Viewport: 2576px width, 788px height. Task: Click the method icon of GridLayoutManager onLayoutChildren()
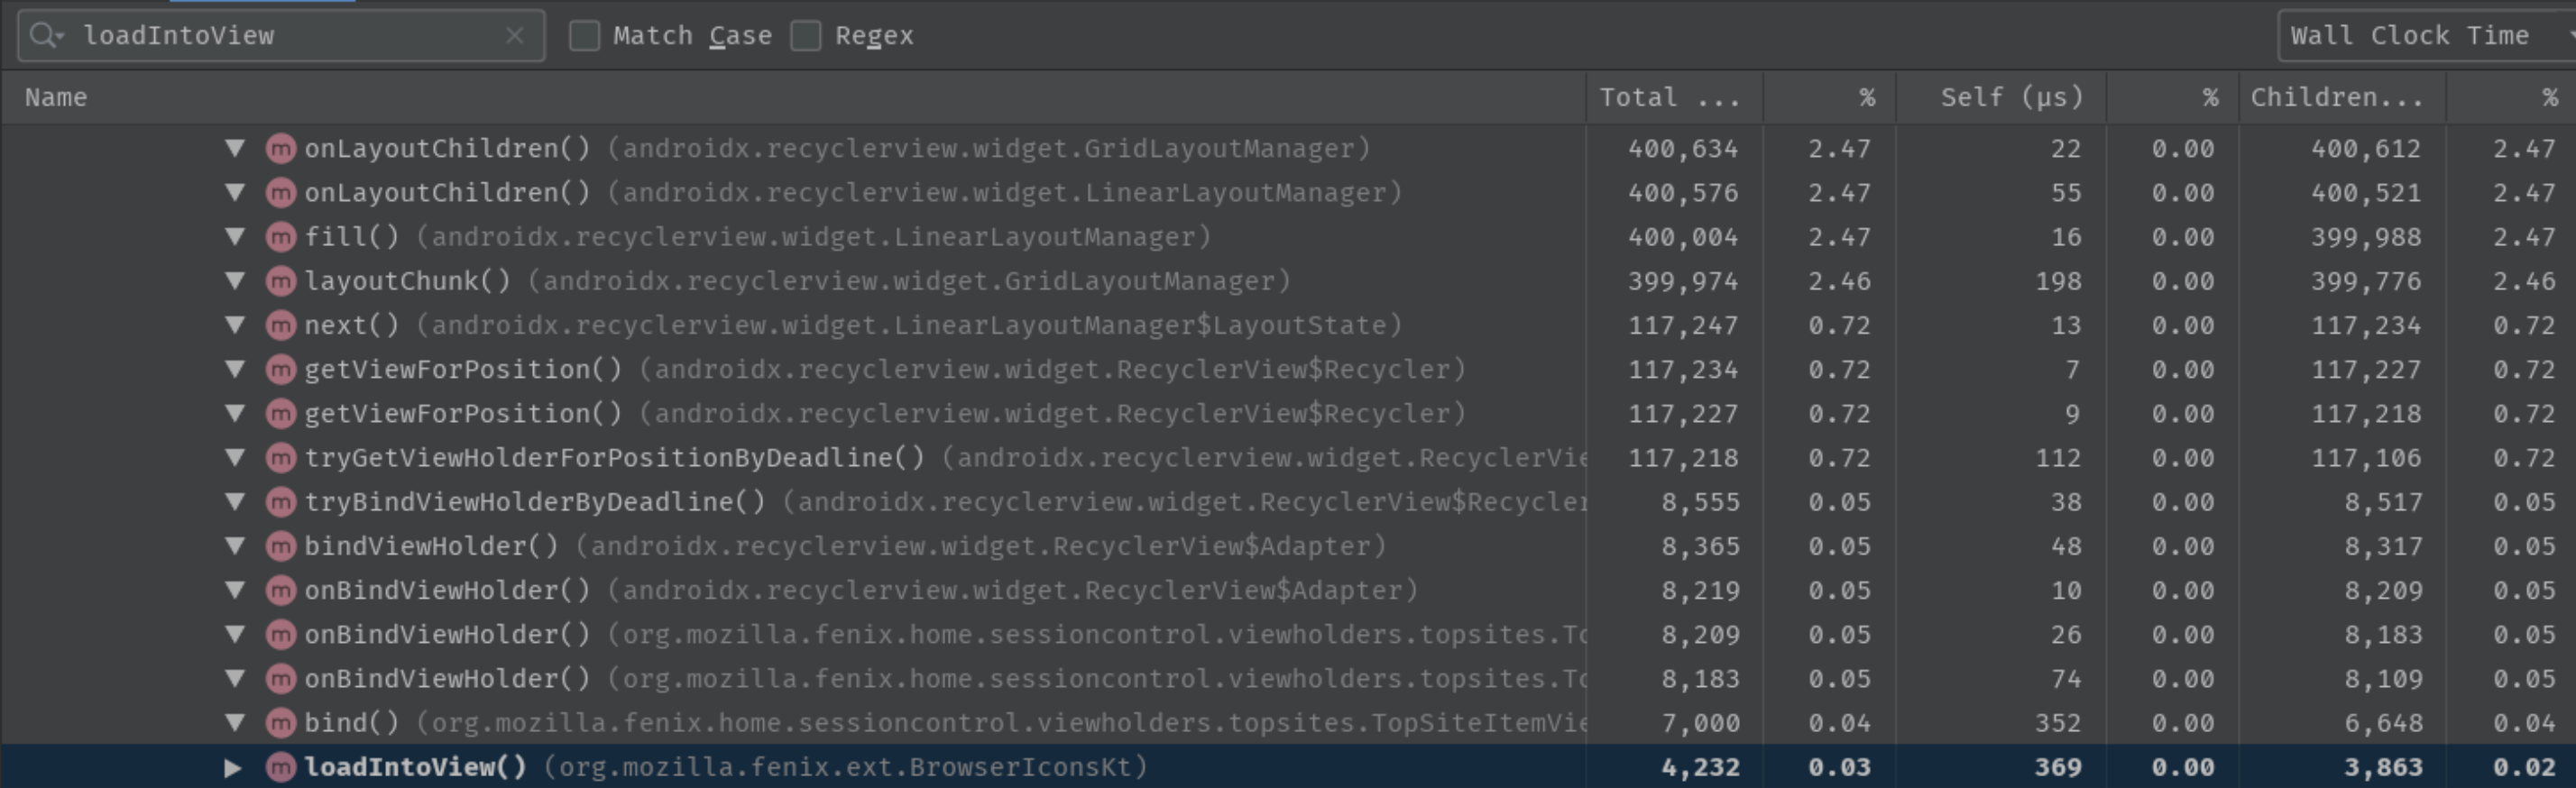[281, 149]
